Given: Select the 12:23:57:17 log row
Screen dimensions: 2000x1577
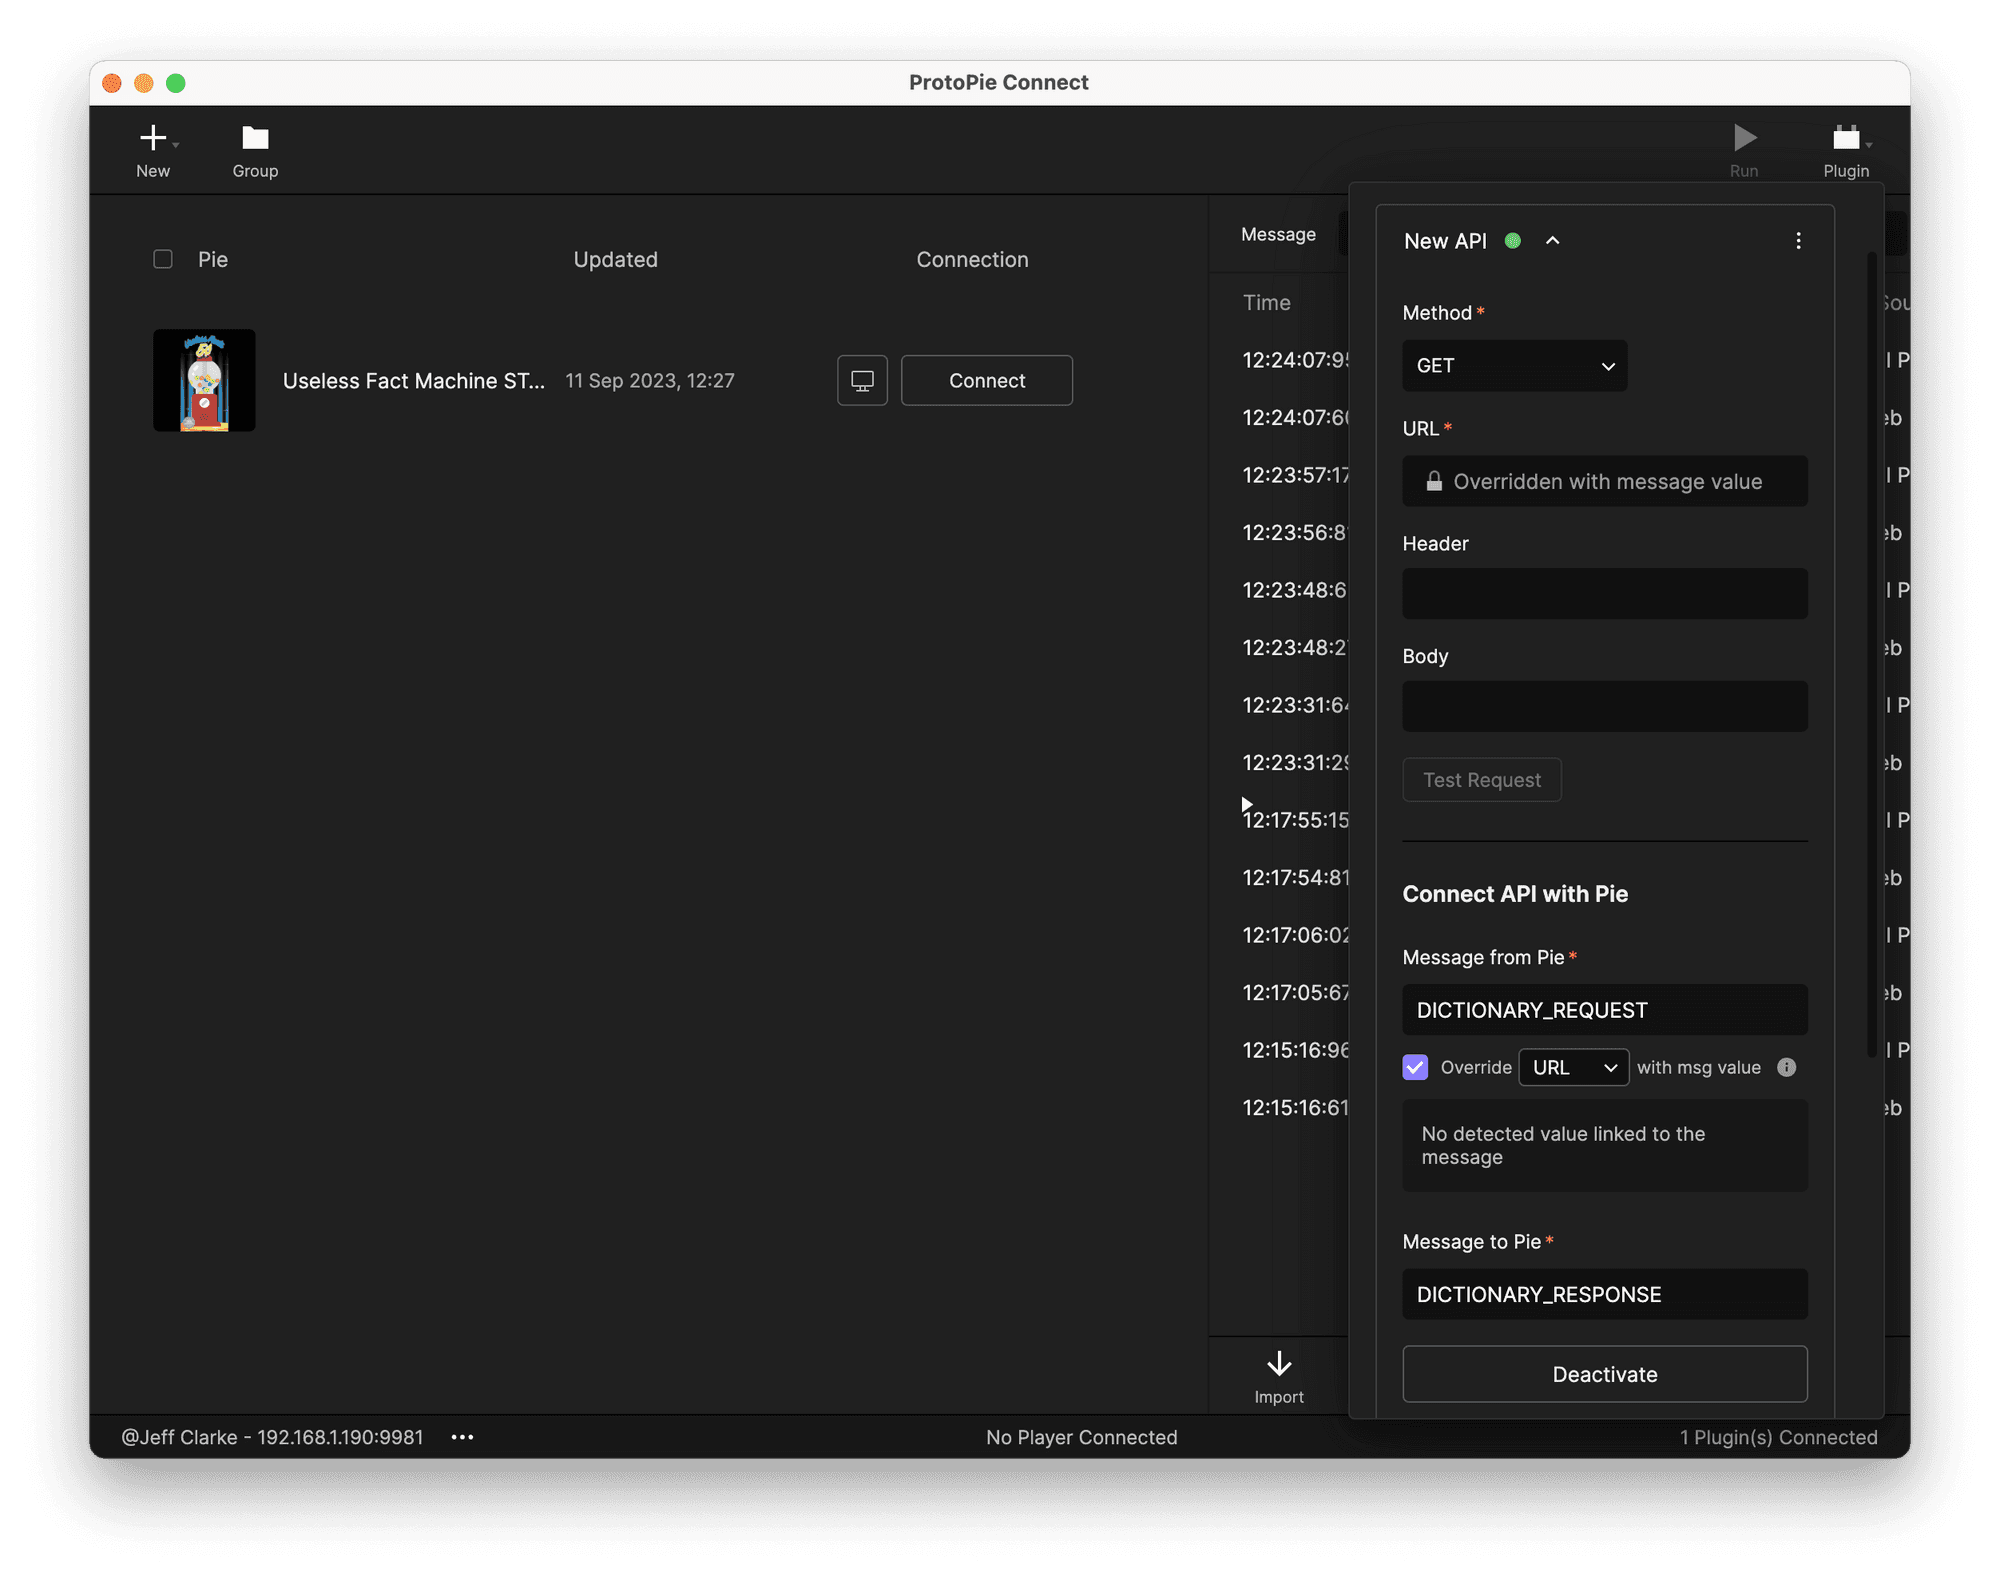Looking at the screenshot, I should [x=1295, y=475].
